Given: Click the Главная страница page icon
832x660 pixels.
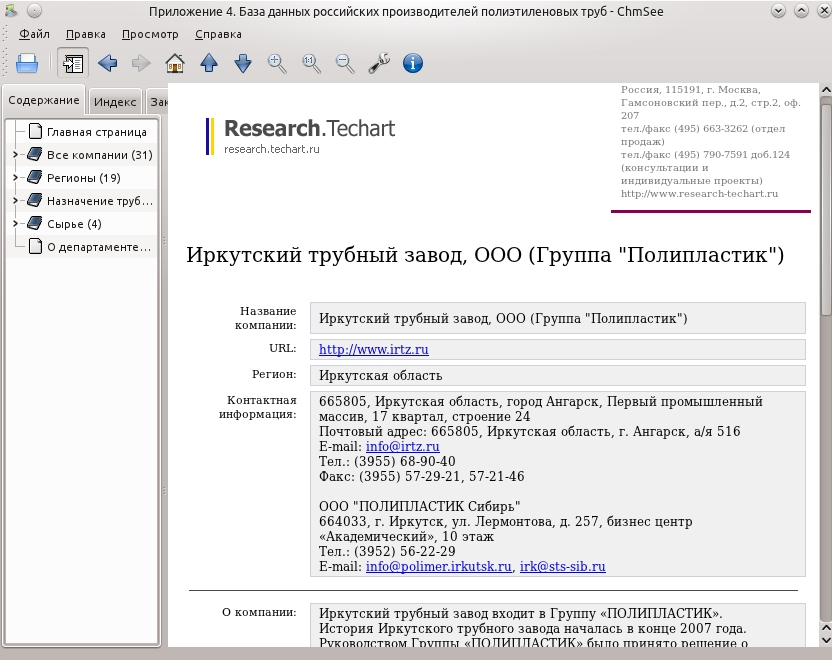Looking at the screenshot, I should coord(35,131).
